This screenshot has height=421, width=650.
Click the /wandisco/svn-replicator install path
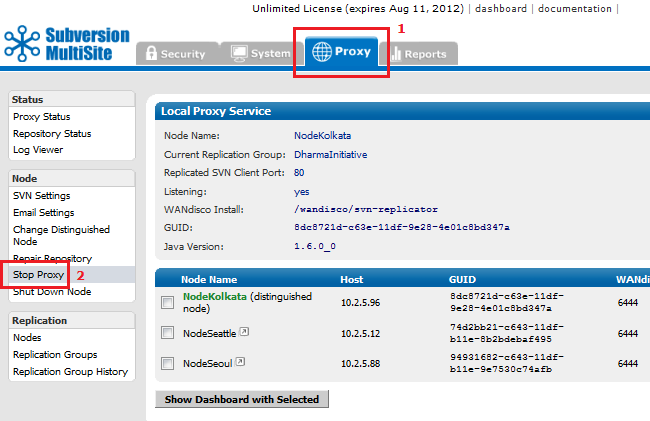click(366, 209)
